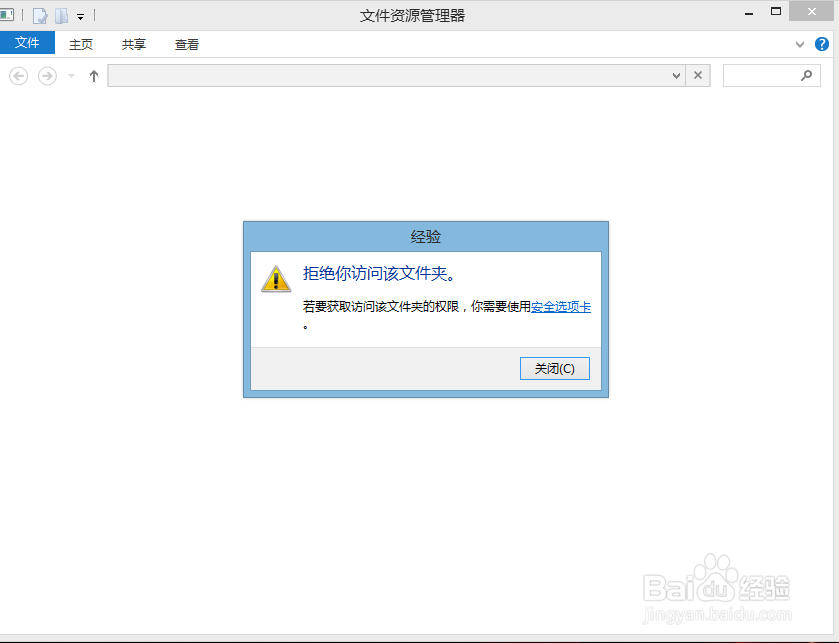Viewport: 839px width, 643px height.
Task: Click the 关闭(C) button in the dialog
Action: pos(554,368)
